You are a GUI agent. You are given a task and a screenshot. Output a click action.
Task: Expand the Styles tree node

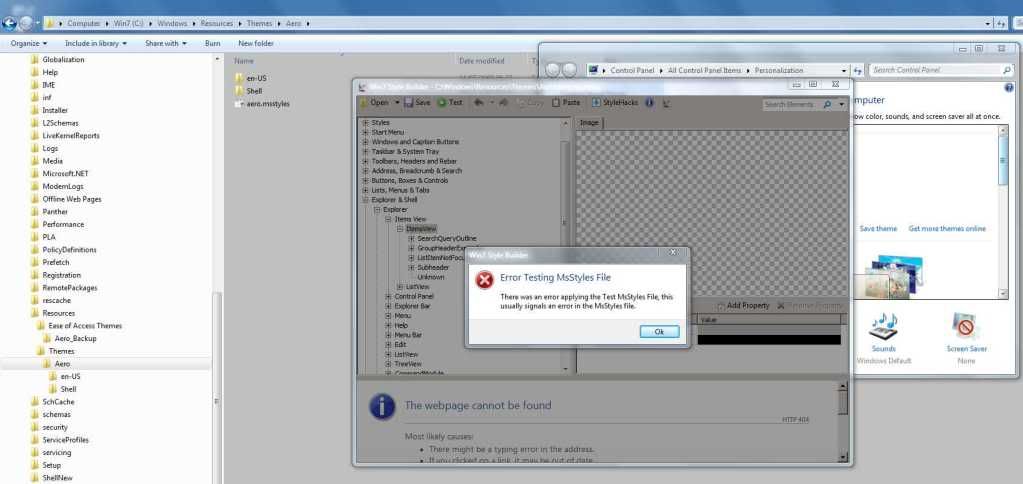click(x=365, y=123)
